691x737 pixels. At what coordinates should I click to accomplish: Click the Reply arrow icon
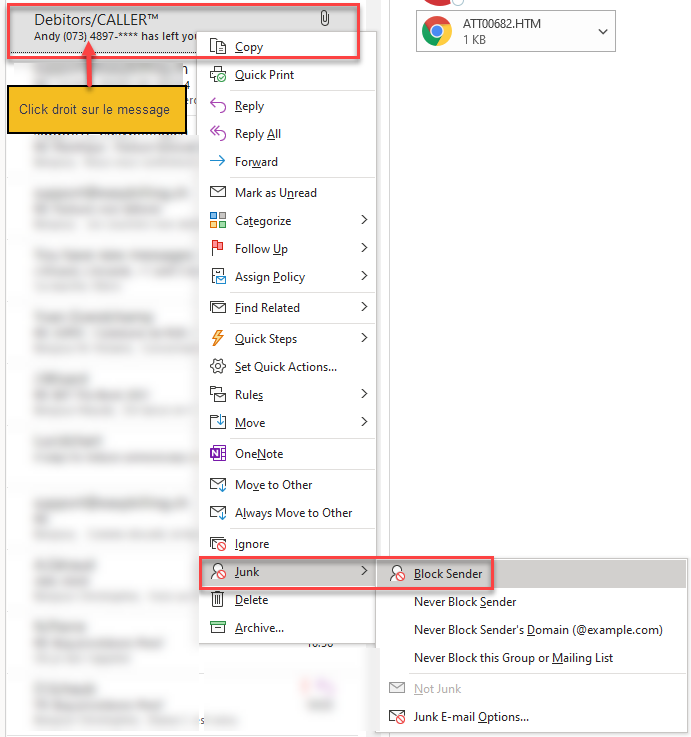[x=218, y=106]
